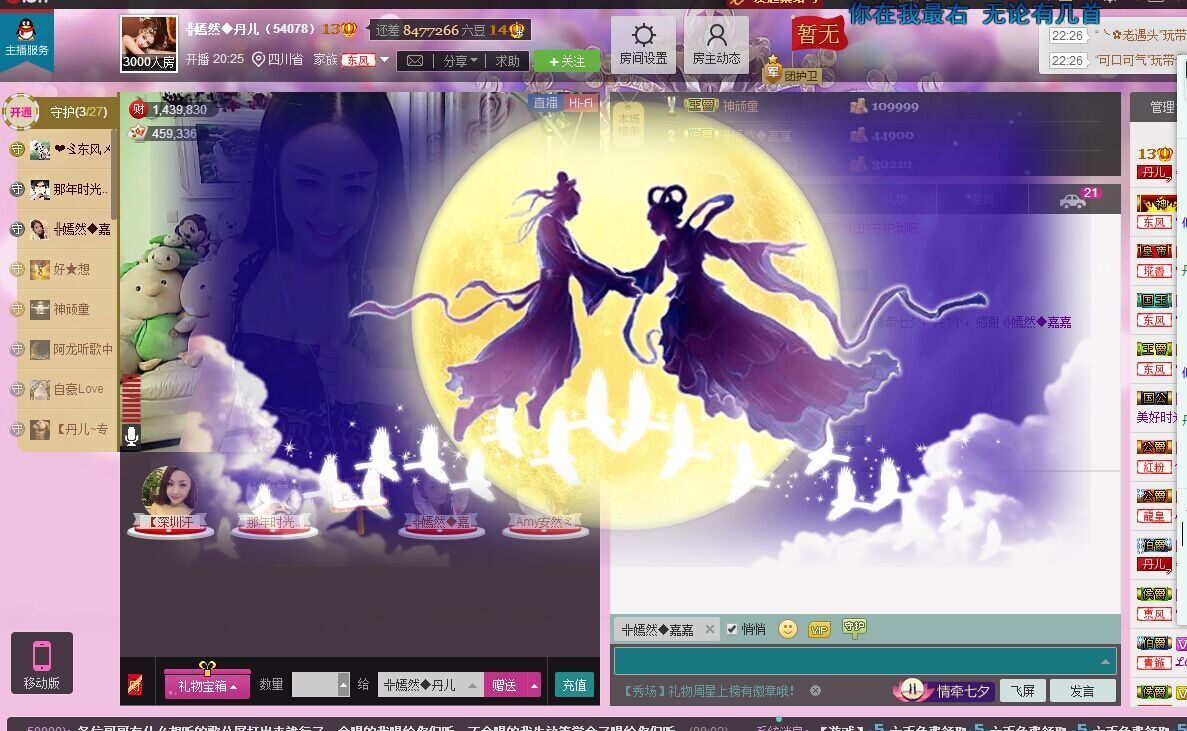Open the car icon tab with 21 badge
This screenshot has width=1187, height=731.
pyautogui.click(x=1074, y=199)
